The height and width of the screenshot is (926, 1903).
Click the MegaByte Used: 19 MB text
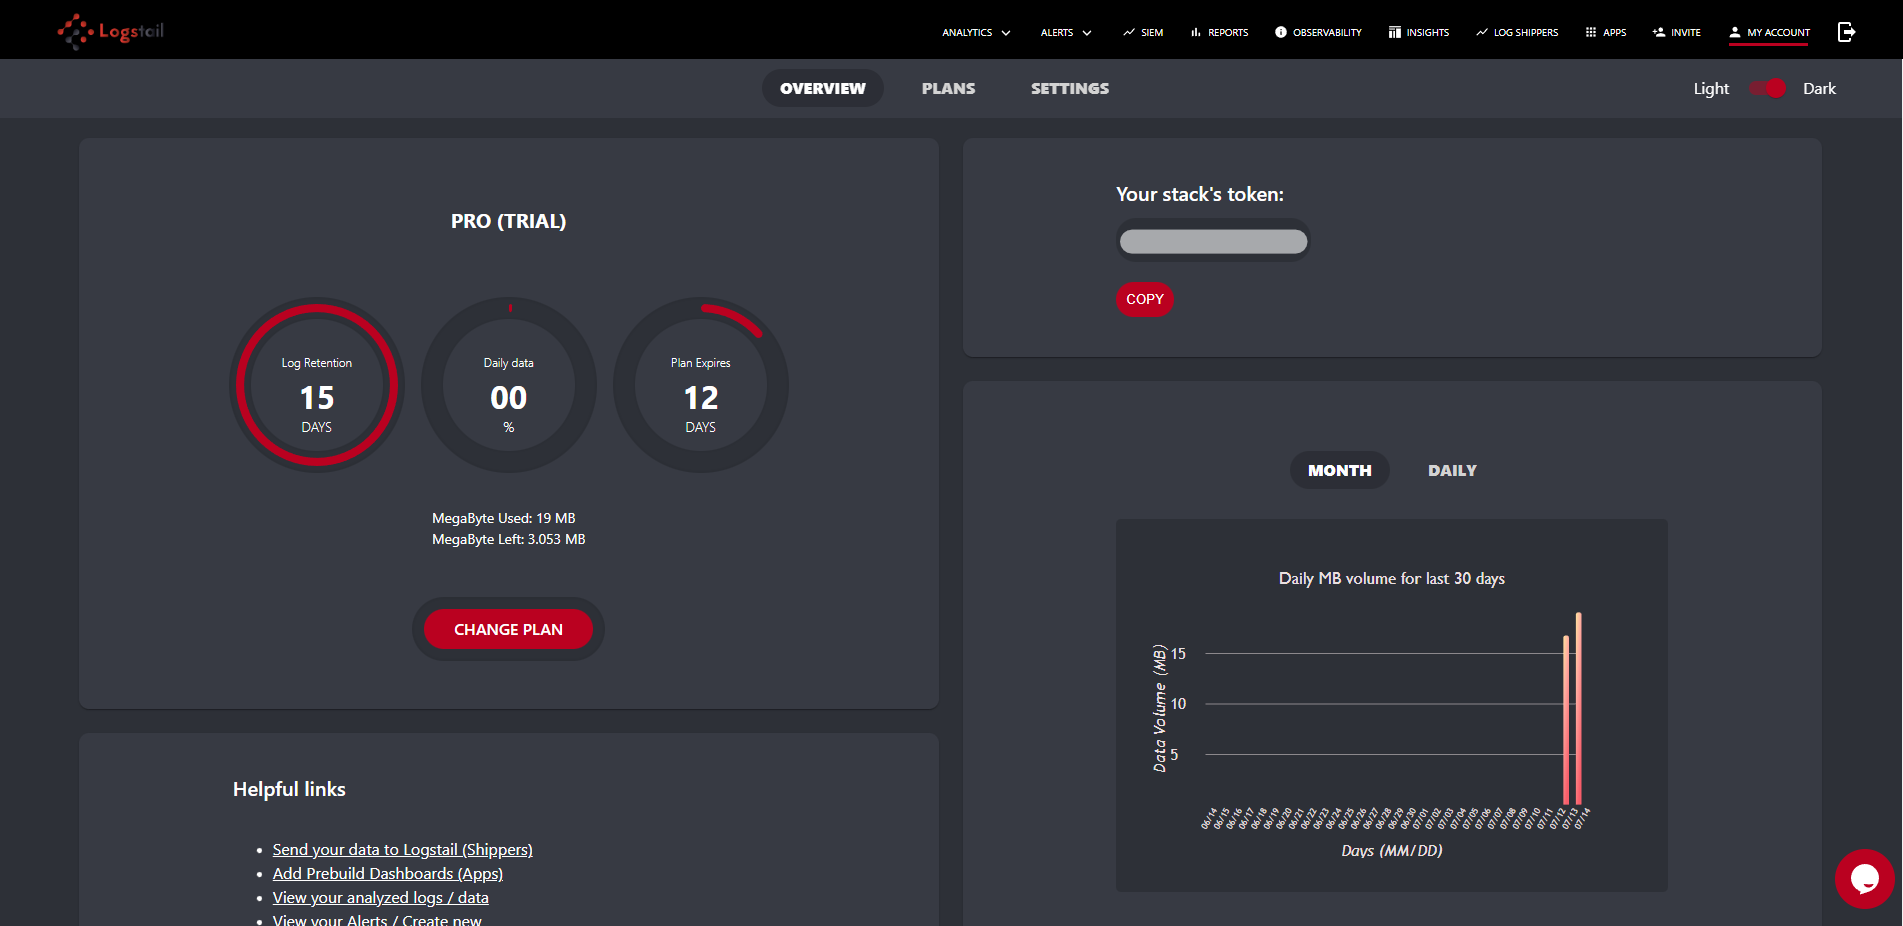[x=504, y=518]
